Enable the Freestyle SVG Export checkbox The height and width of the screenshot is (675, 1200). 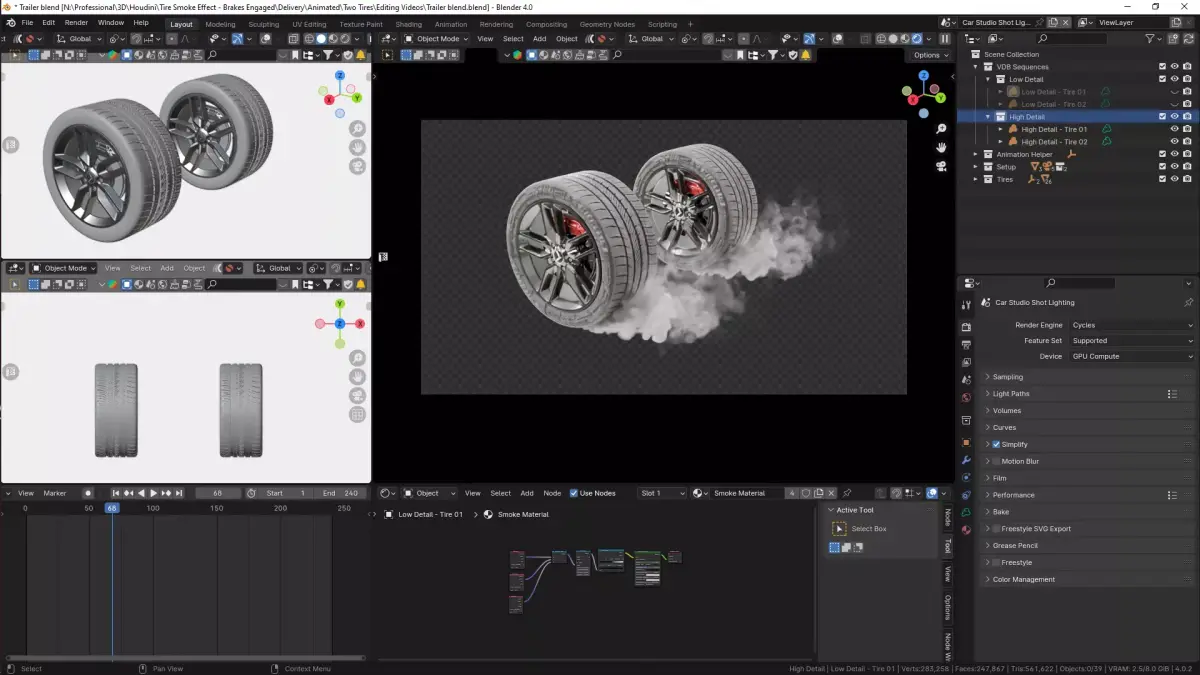[996, 529]
